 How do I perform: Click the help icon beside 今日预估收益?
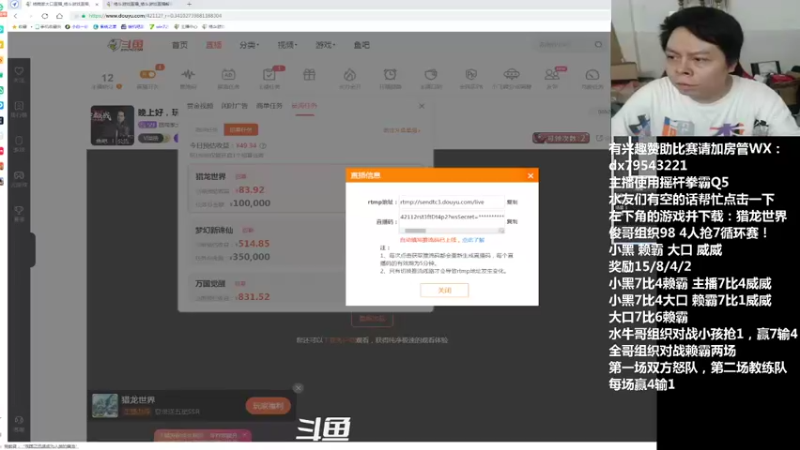pos(263,145)
